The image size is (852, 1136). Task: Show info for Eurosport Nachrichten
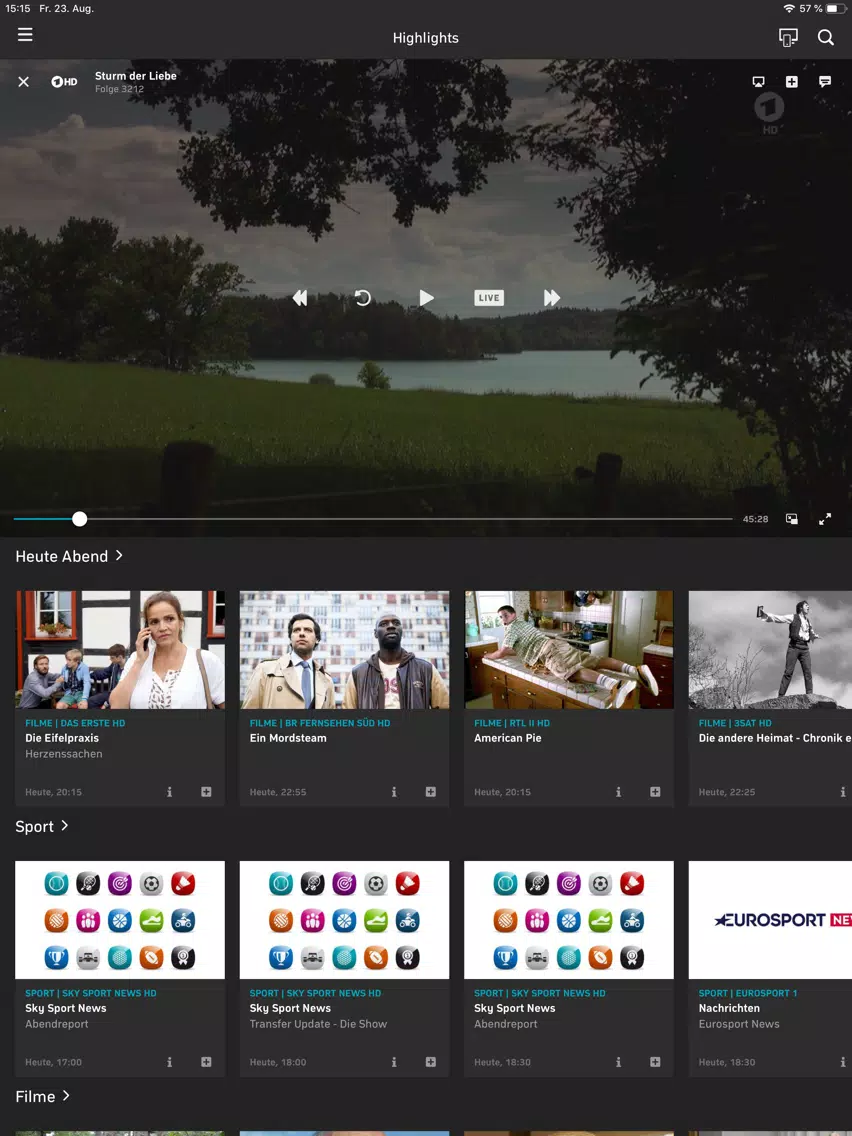pos(843,1062)
